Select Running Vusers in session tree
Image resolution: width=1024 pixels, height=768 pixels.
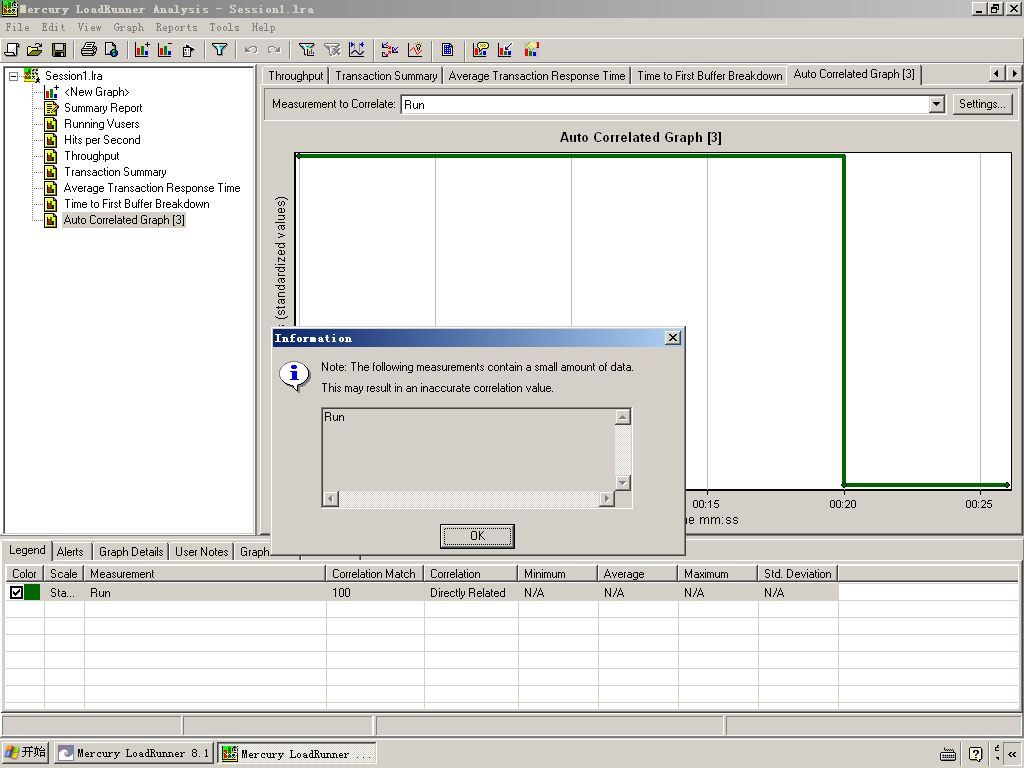point(101,124)
